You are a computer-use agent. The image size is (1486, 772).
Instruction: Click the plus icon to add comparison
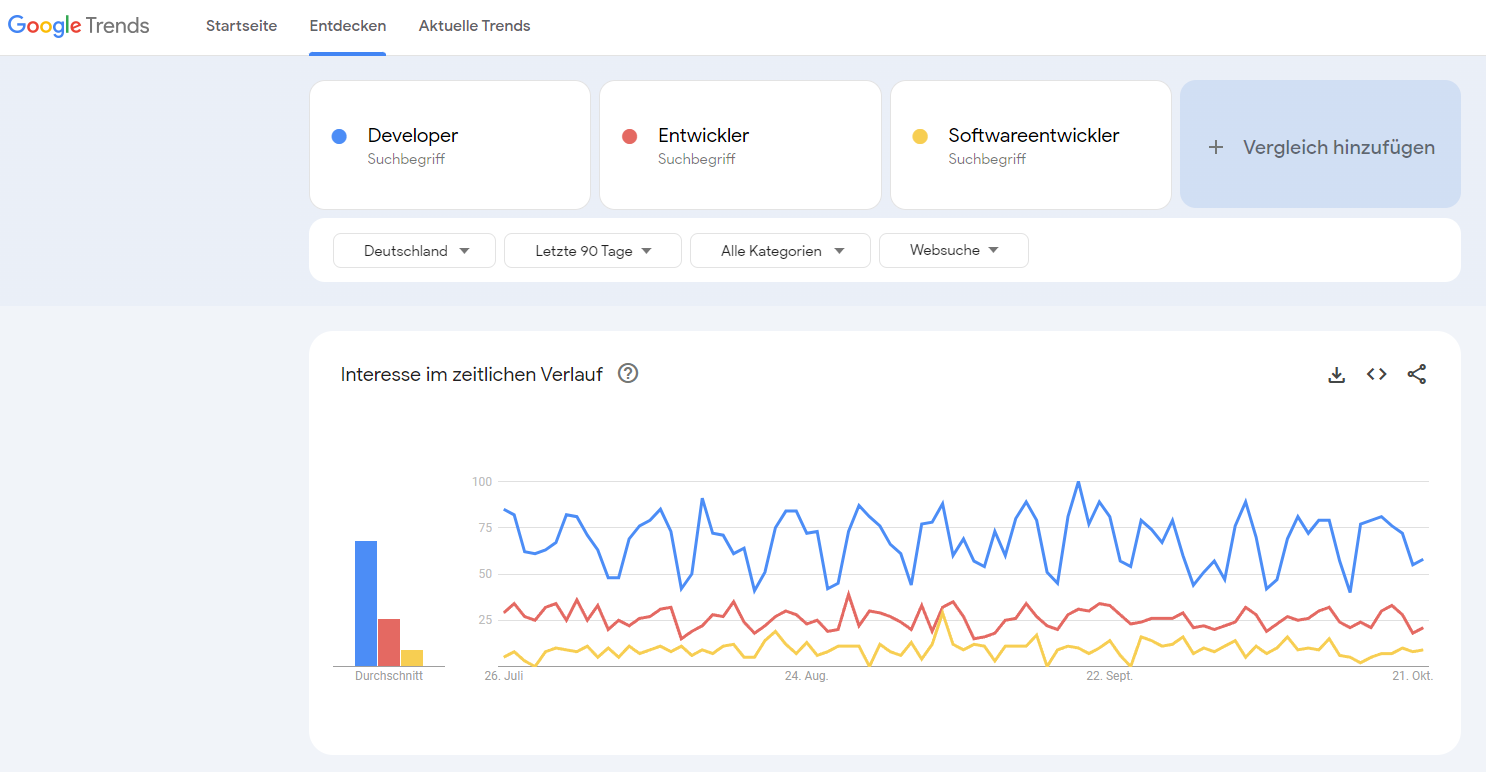tap(1216, 147)
